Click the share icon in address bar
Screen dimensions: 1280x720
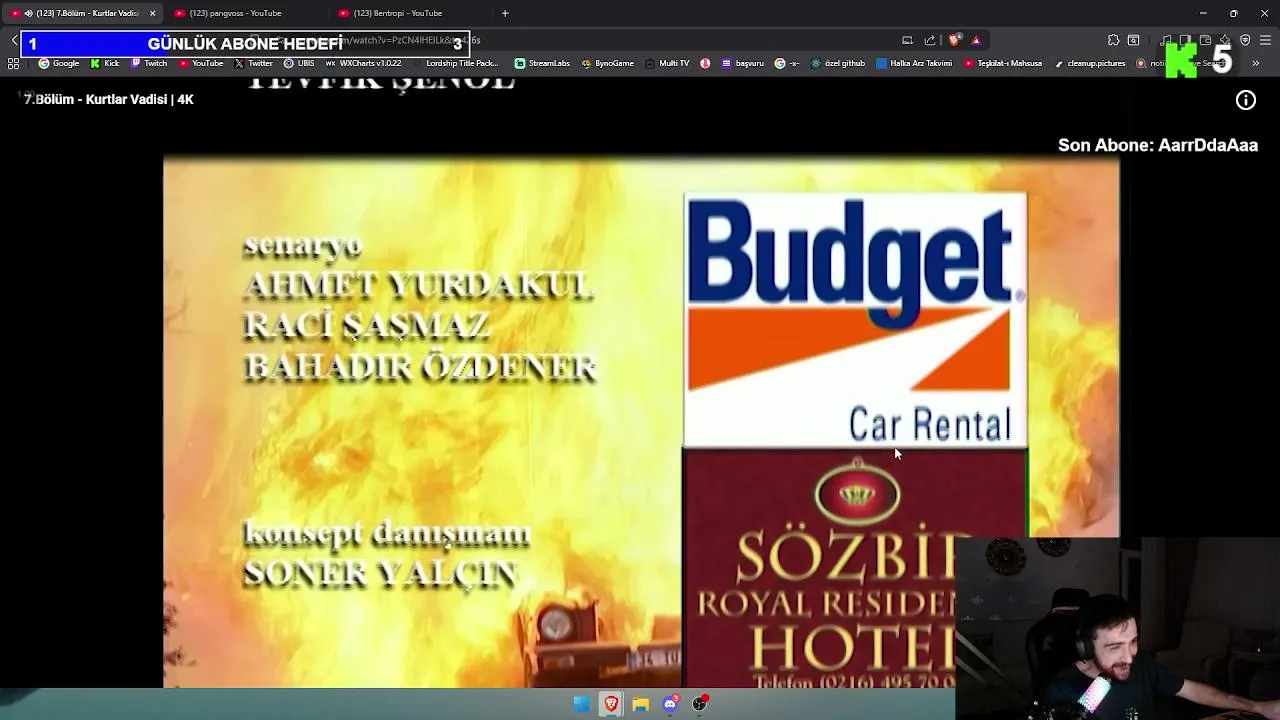930,40
